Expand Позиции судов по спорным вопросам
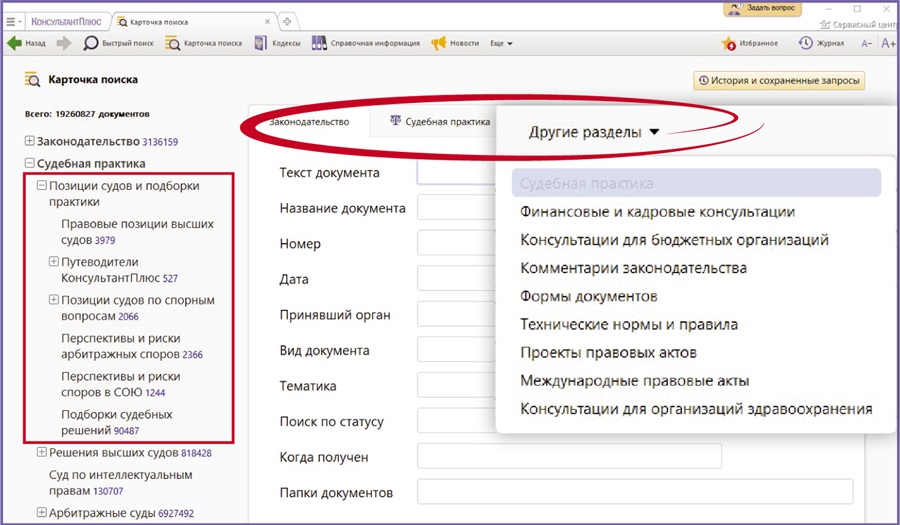 54,300
